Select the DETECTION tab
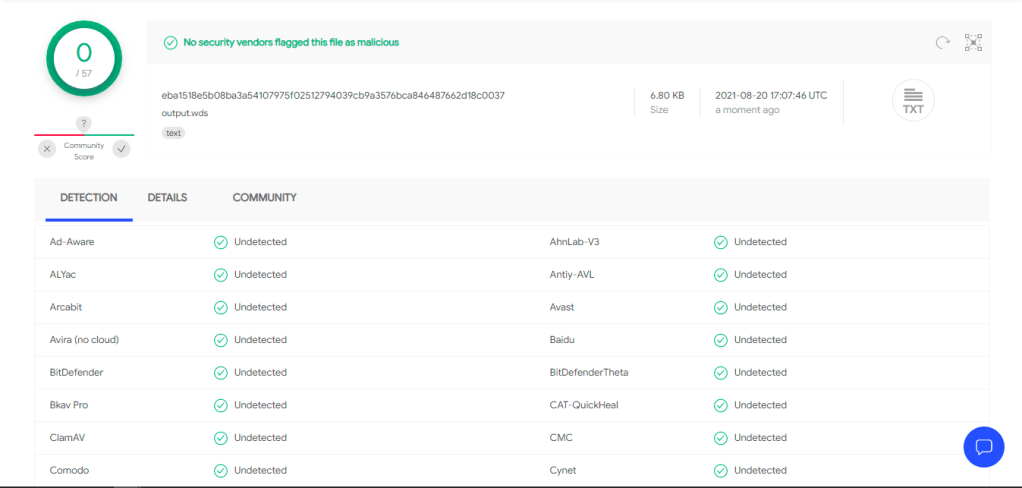 (x=88, y=198)
